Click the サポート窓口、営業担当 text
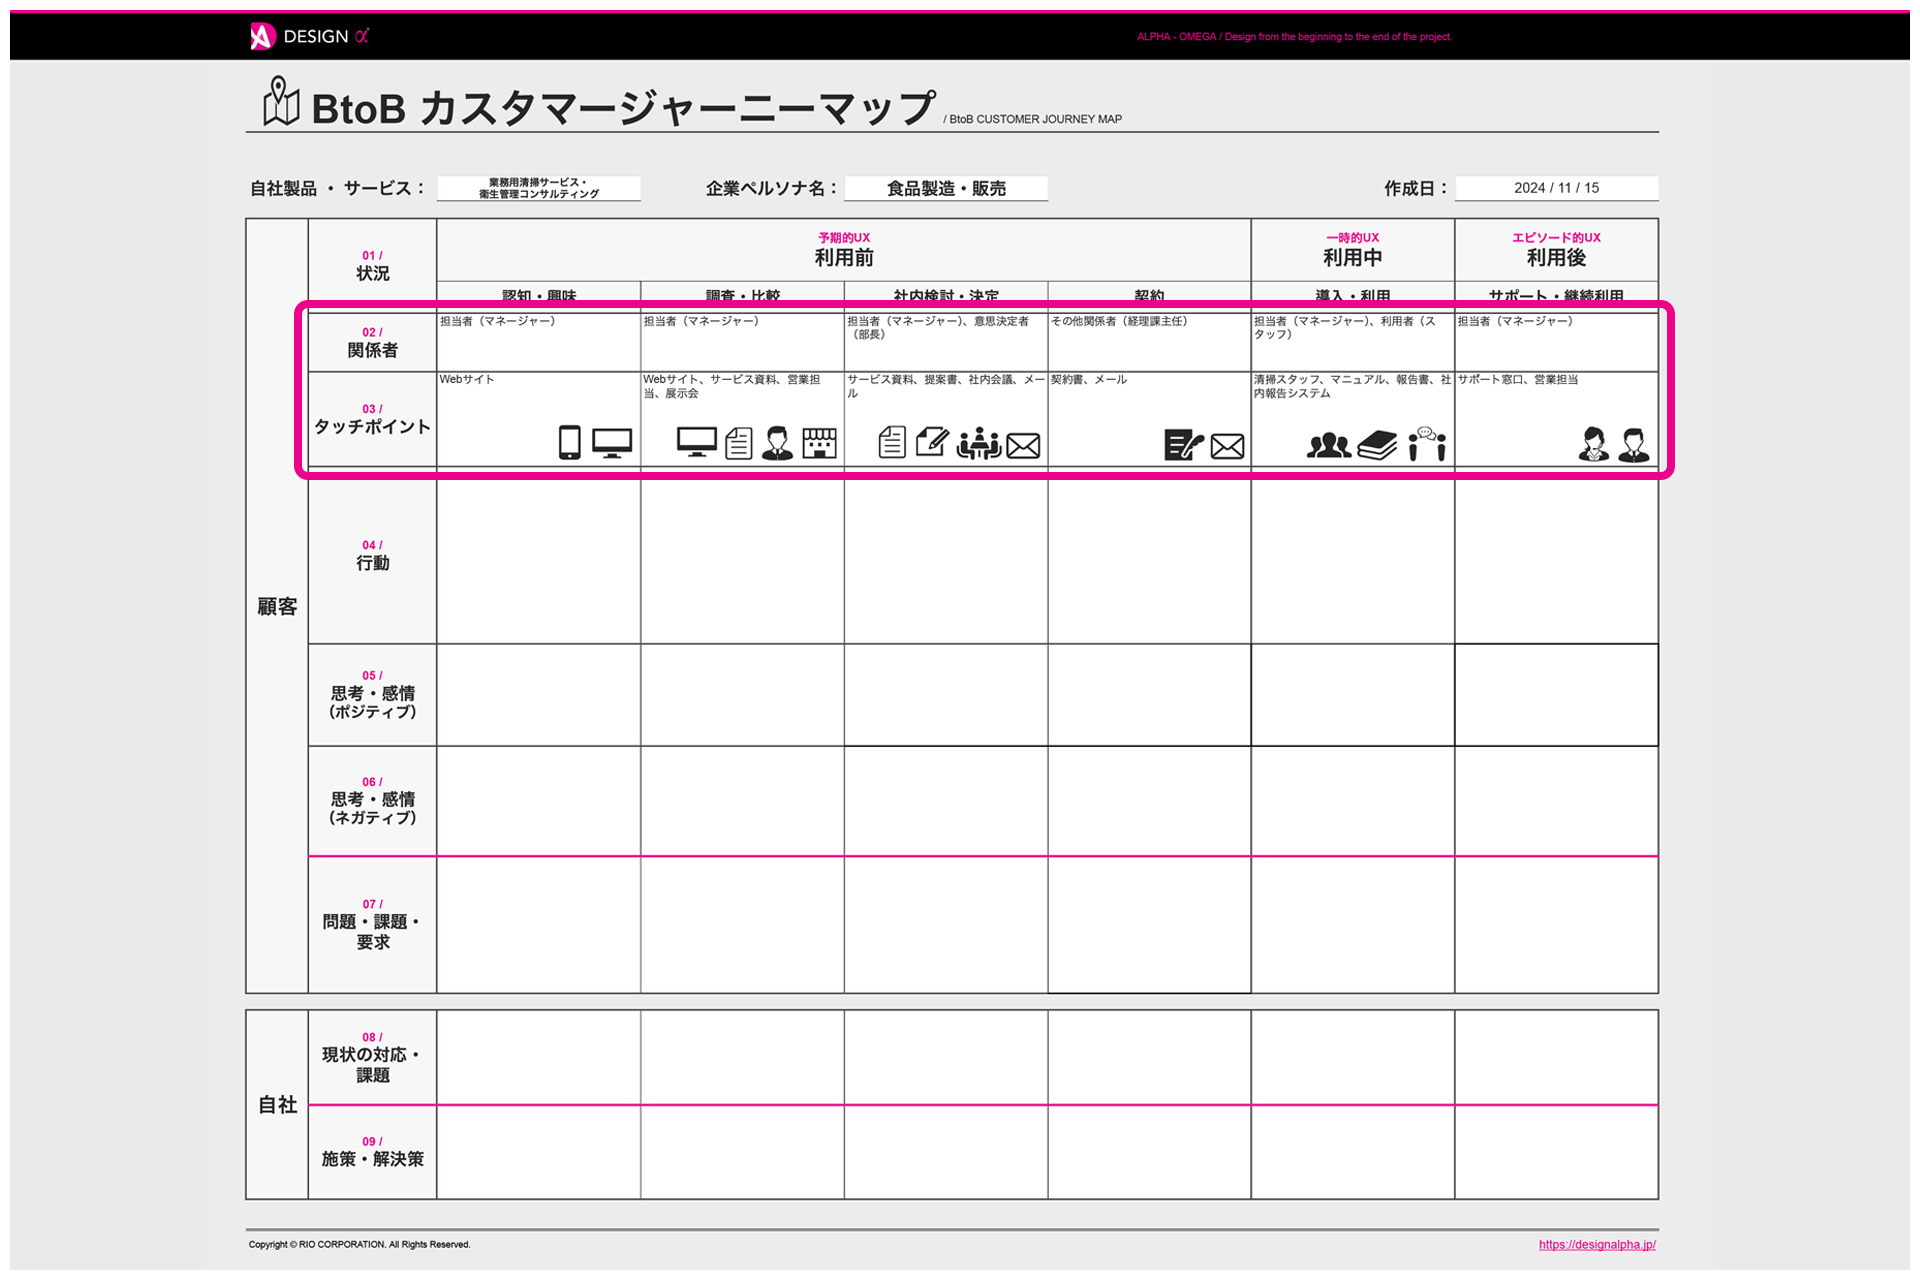This screenshot has width=1920, height=1280. (1518, 380)
